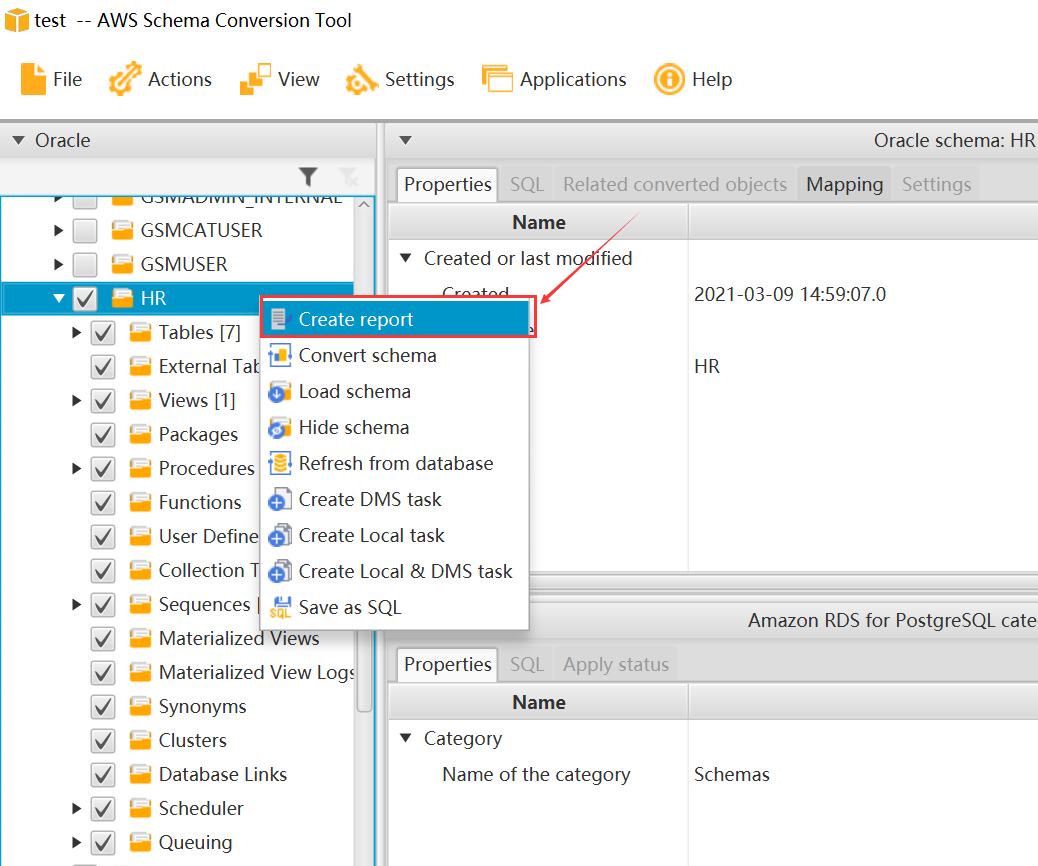Choose Create report from context menu
Screen dimensions: 1038x866
point(397,319)
